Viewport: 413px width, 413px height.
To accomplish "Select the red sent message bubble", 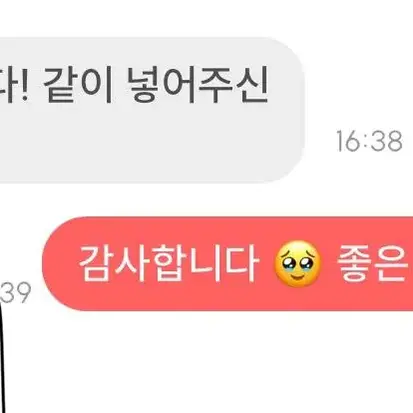I will 228,264.
